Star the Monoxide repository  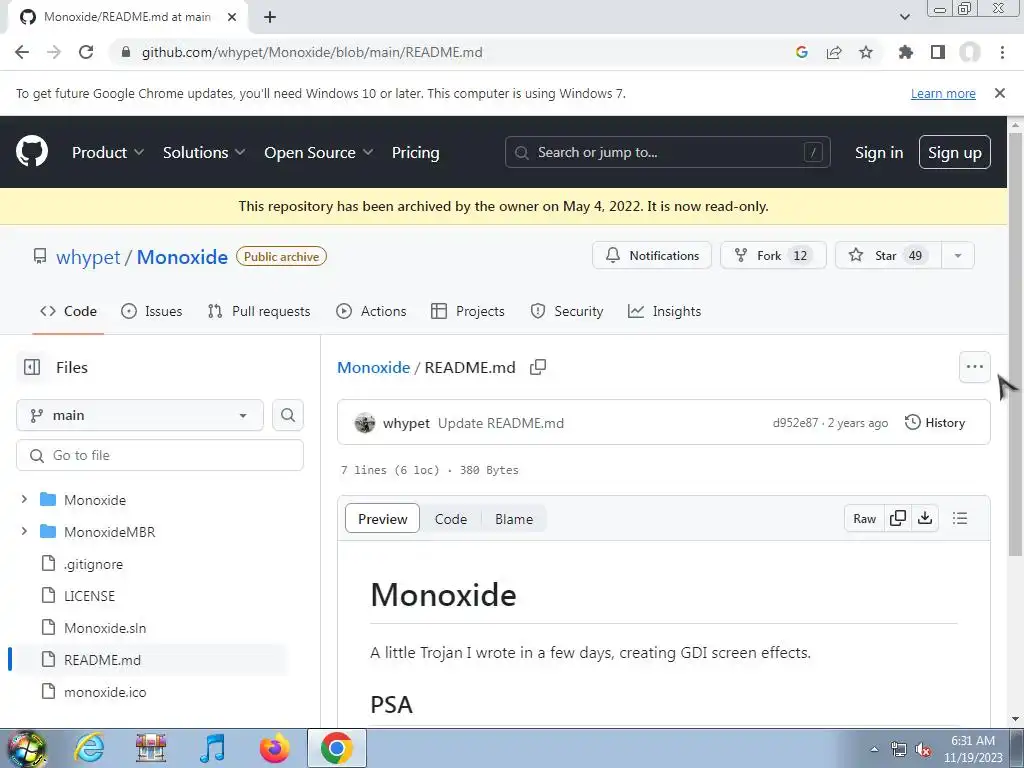[888, 255]
